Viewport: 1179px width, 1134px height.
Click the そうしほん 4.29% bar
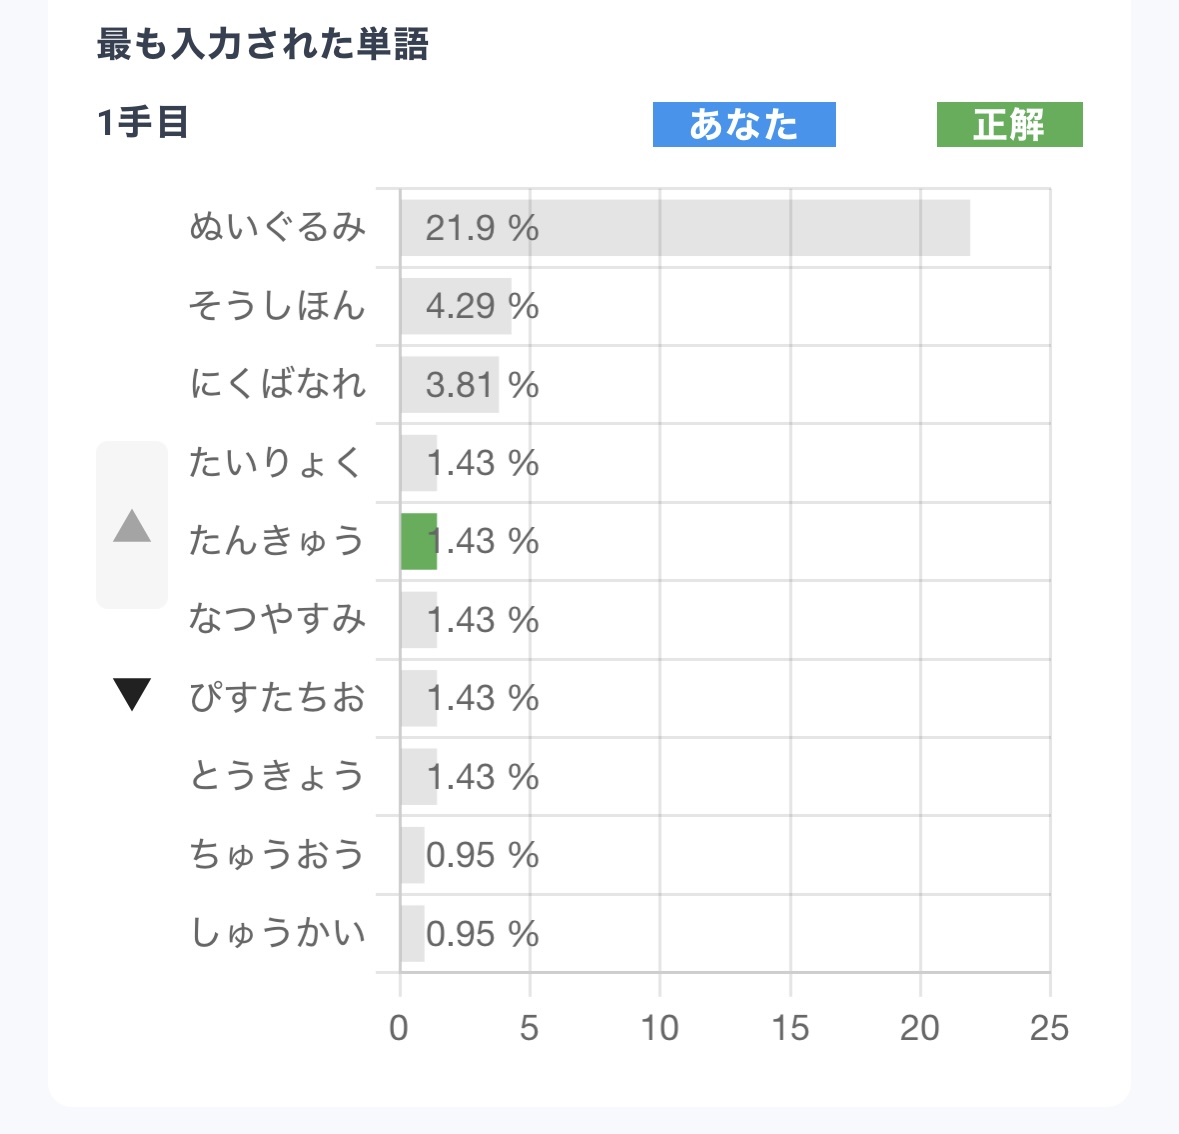[456, 306]
